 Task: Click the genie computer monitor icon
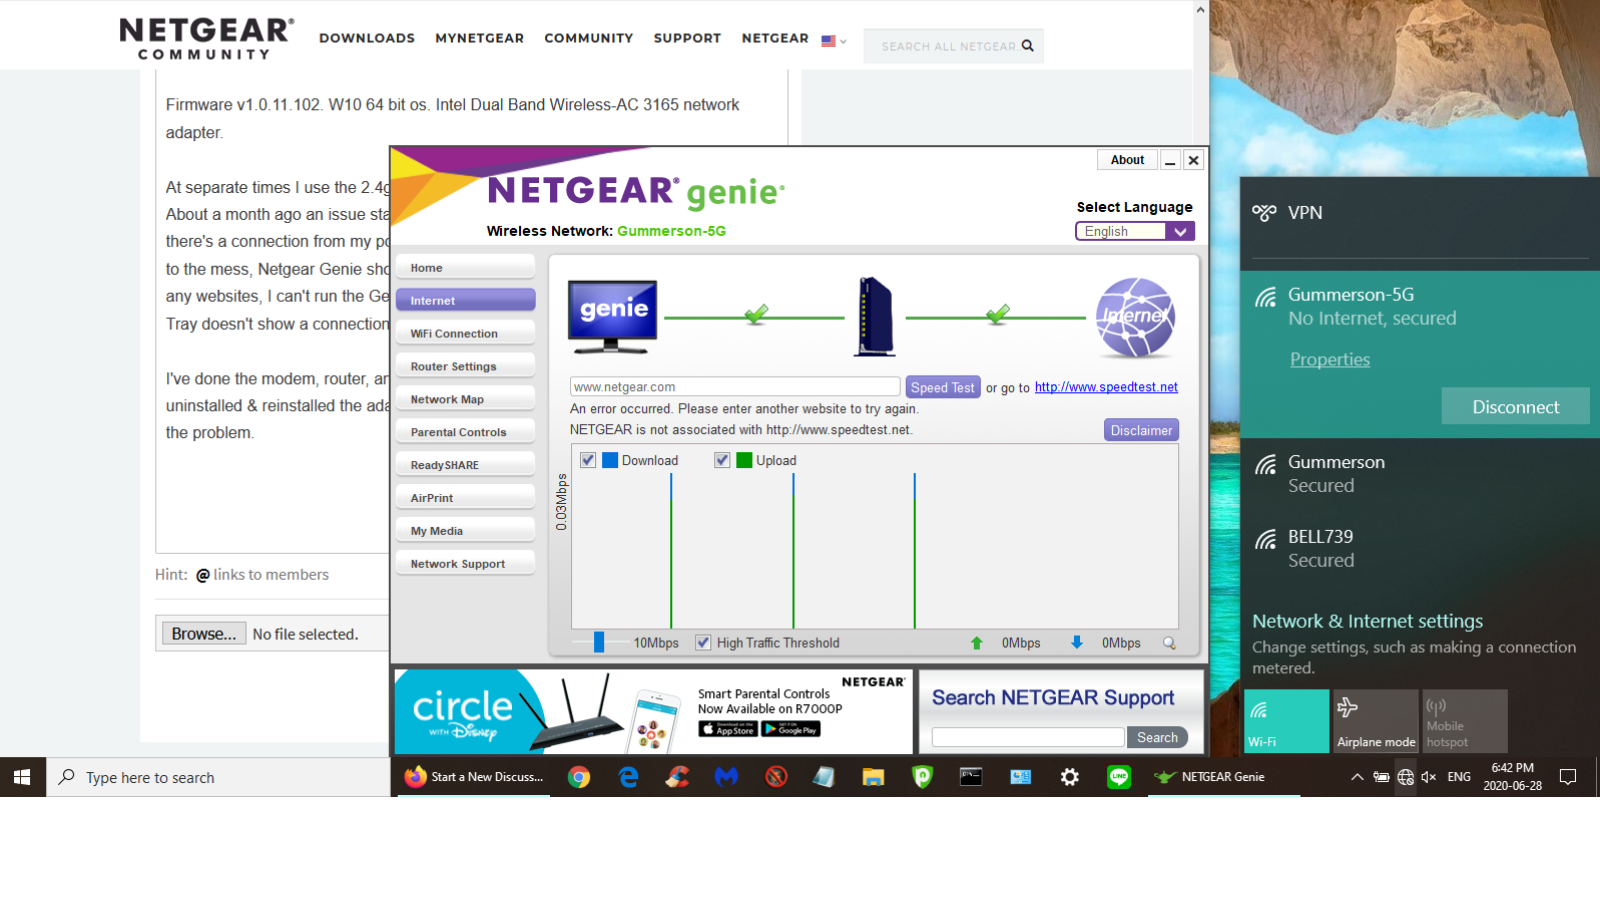click(613, 317)
